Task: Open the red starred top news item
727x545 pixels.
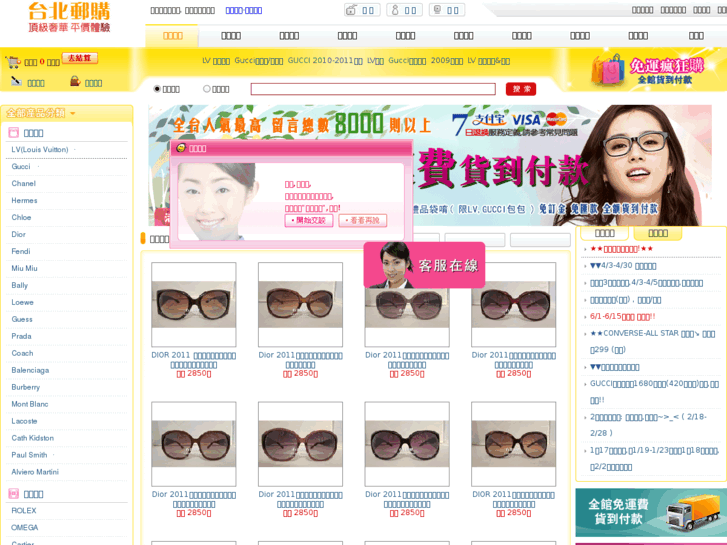Action: coord(621,249)
